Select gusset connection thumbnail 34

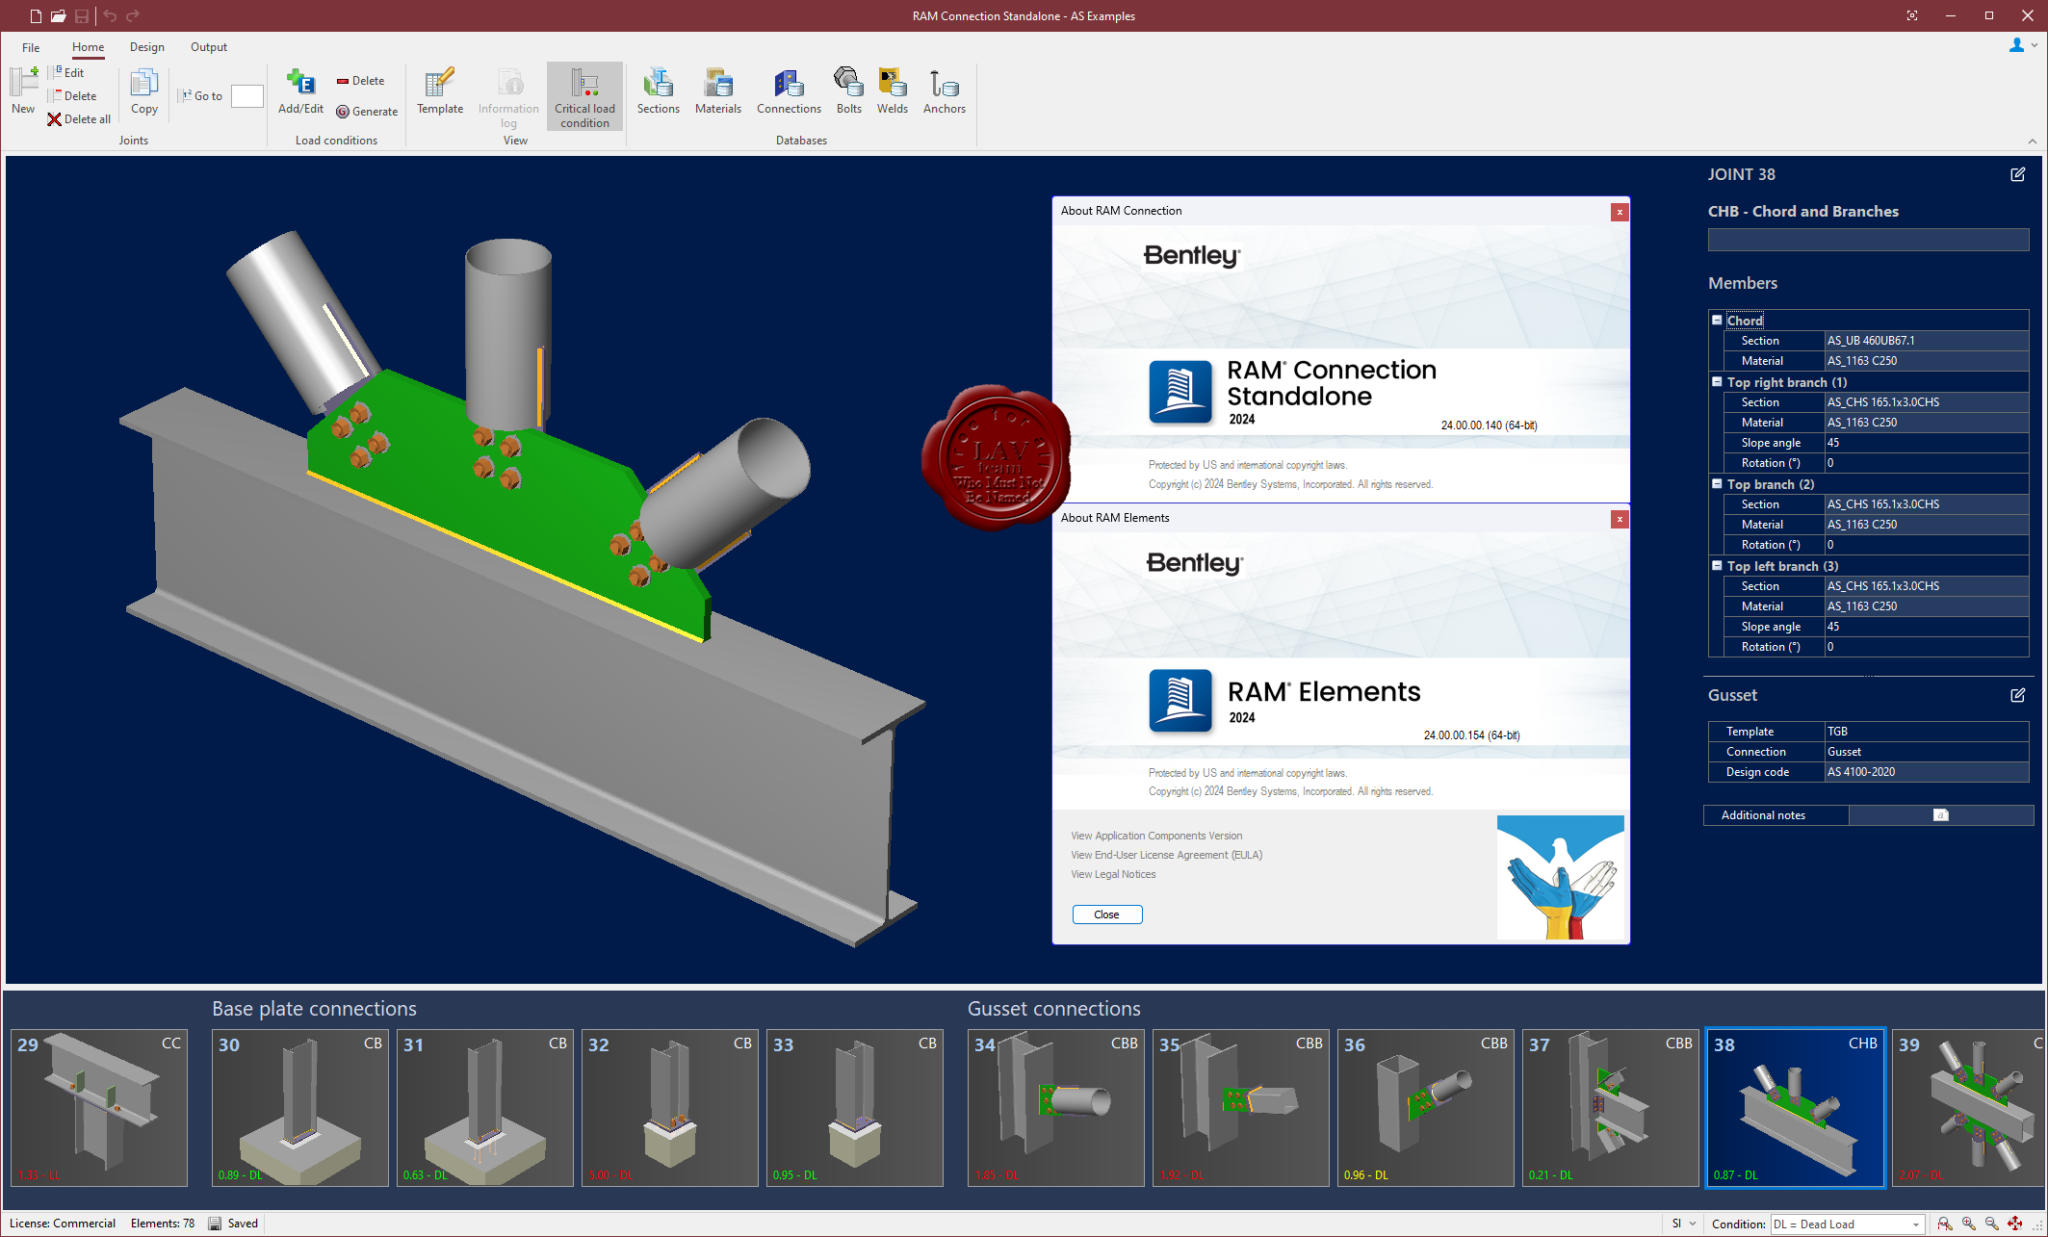(1055, 1108)
